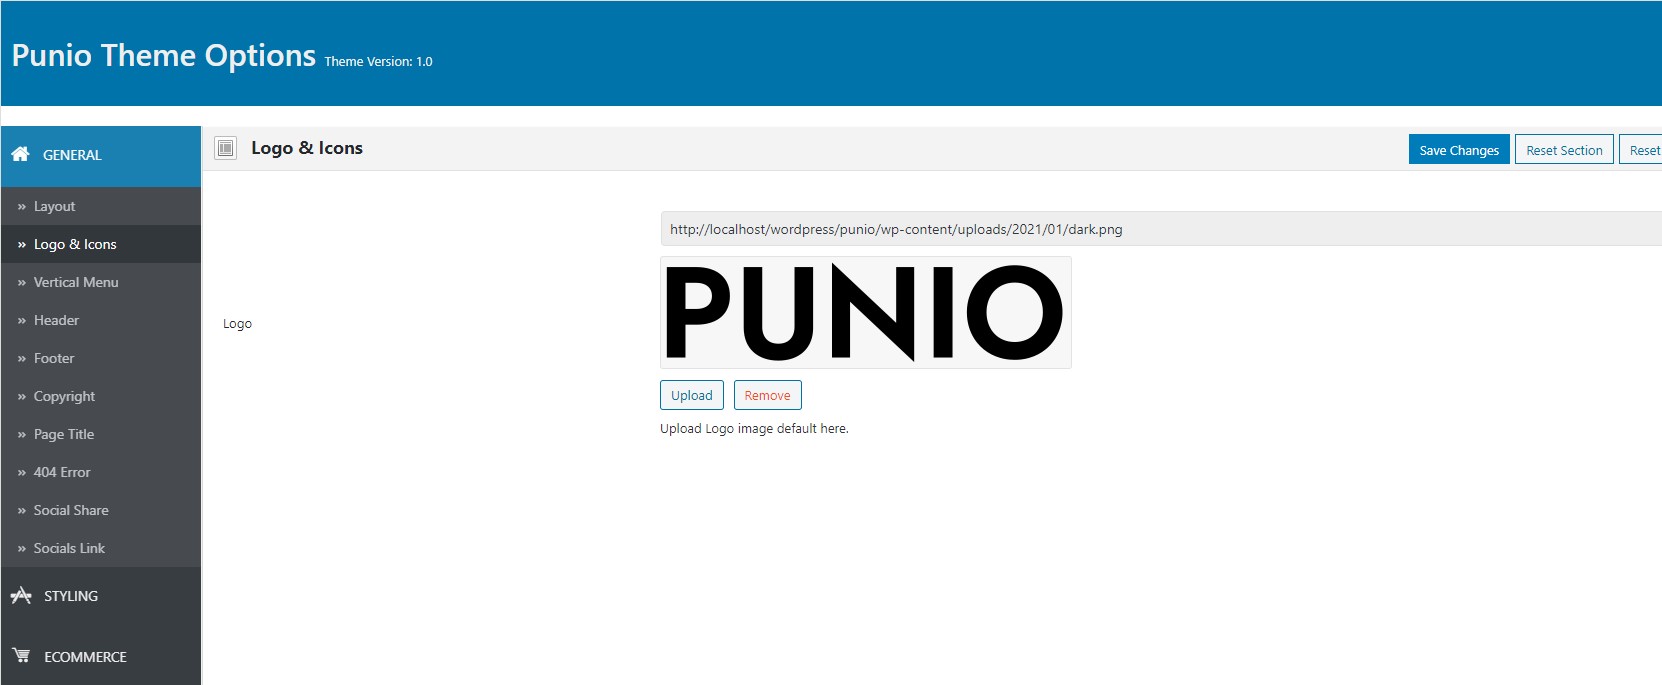Click the Punio Theme Options title
This screenshot has width=1662, height=685.
click(164, 55)
